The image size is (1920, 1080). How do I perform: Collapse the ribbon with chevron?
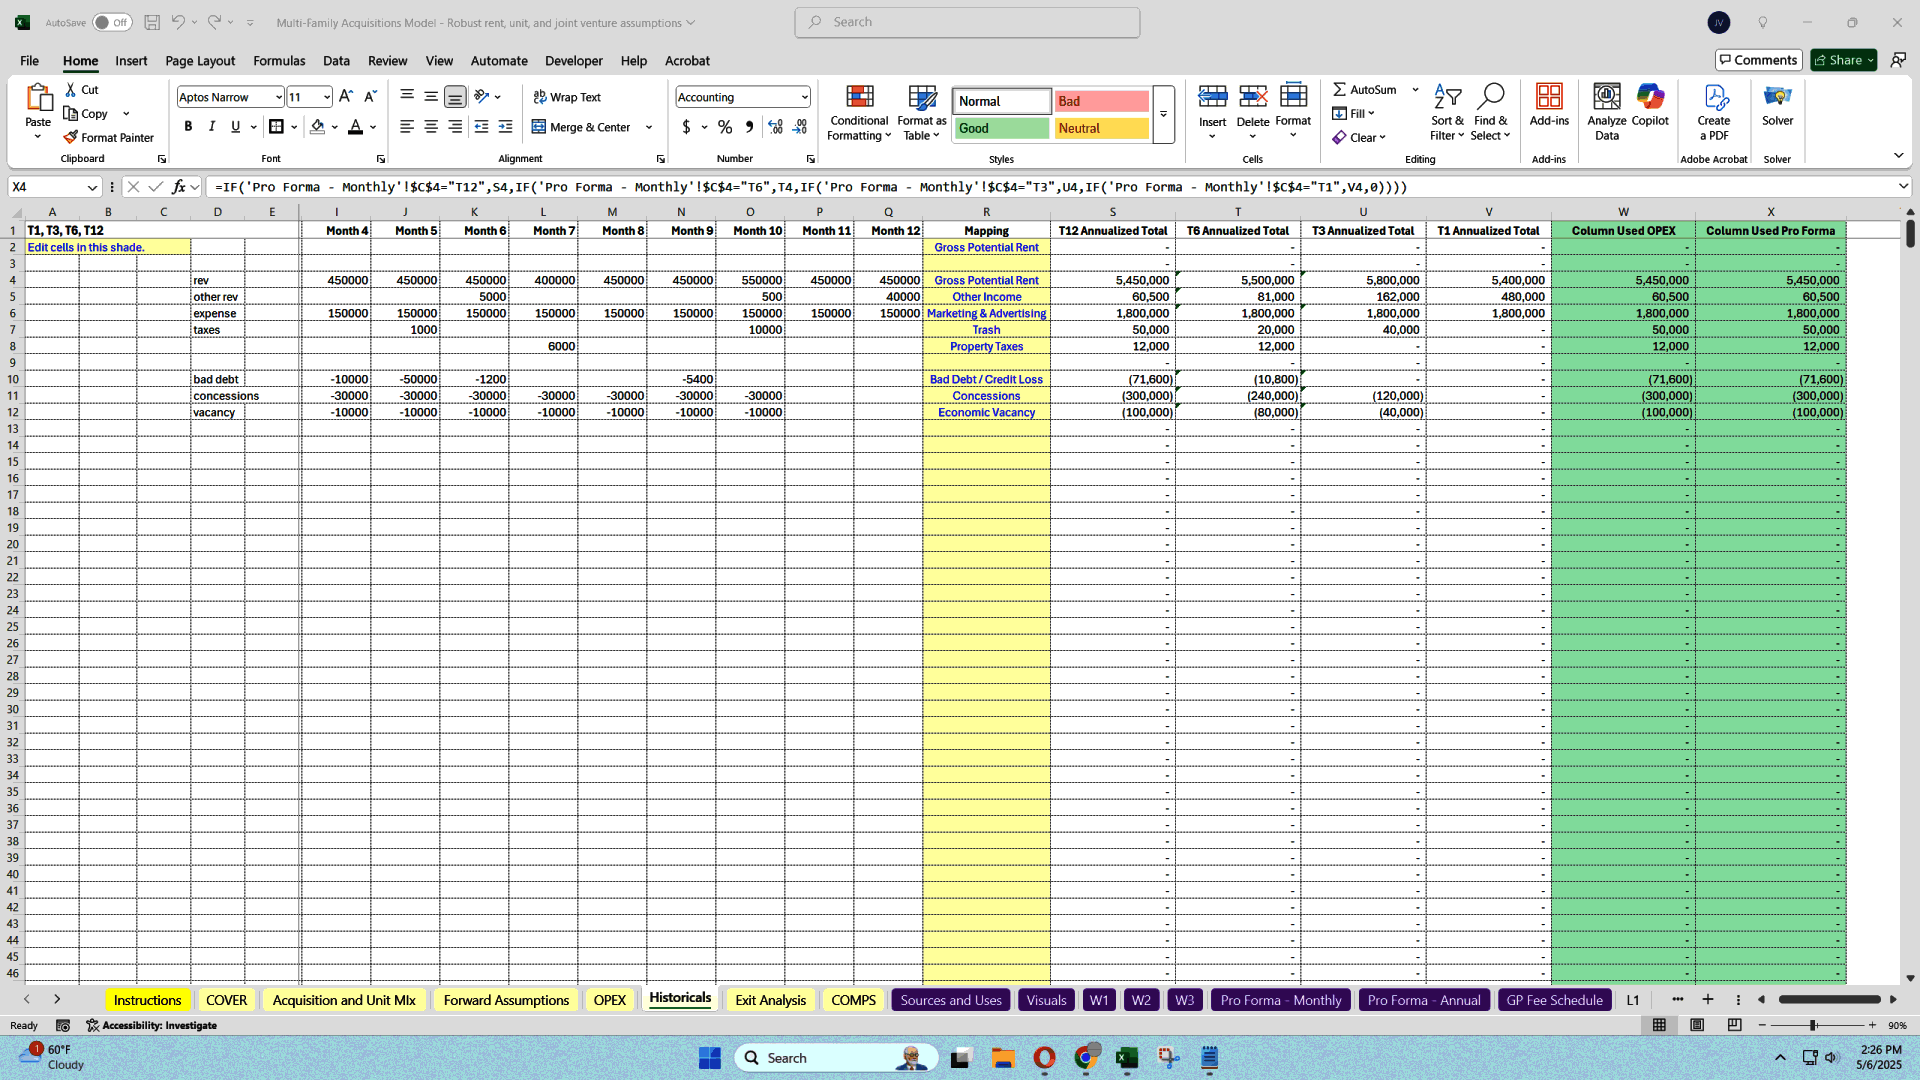click(1898, 155)
